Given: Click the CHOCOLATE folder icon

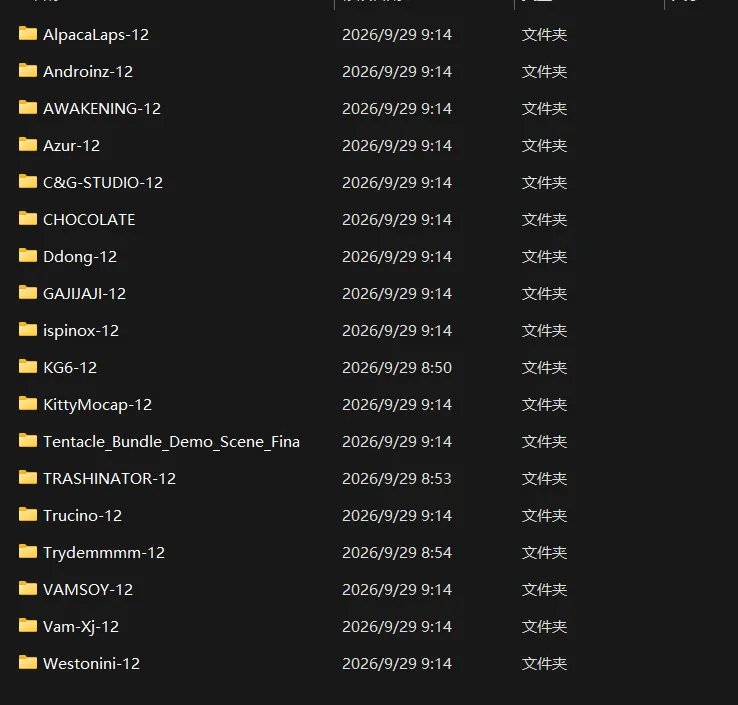Looking at the screenshot, I should point(28,219).
